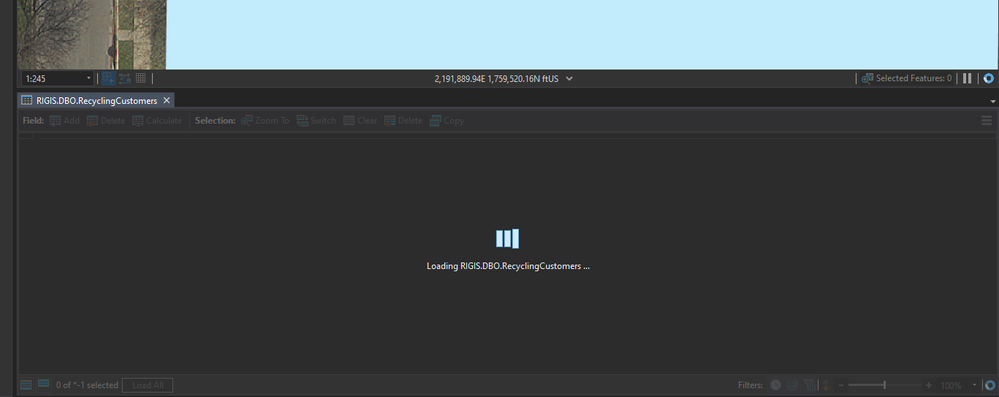Show all records view icon
This screenshot has width=999, height=397.
26,385
